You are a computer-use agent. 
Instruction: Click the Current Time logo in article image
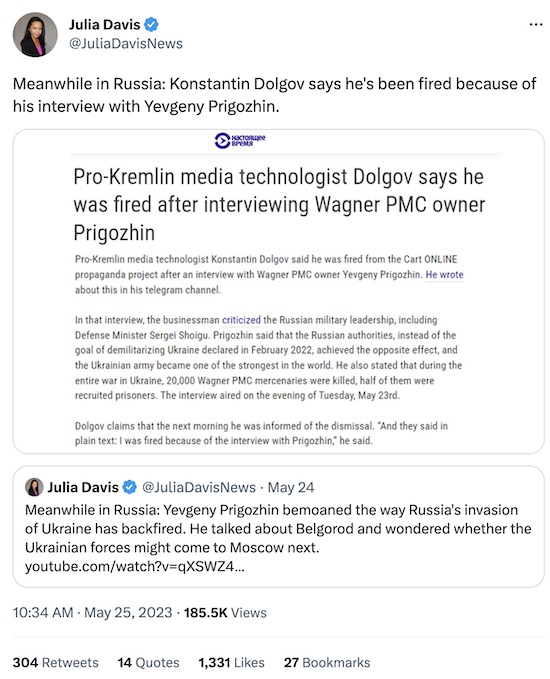click(x=239, y=140)
